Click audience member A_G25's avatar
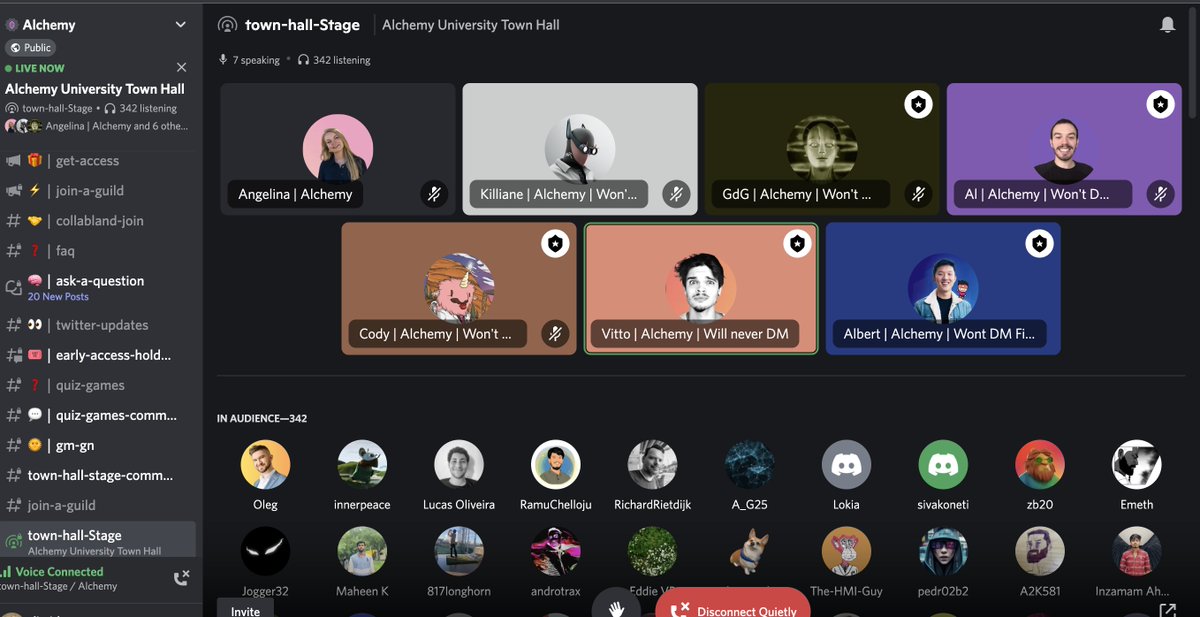This screenshot has height=617, width=1200. [x=750, y=465]
